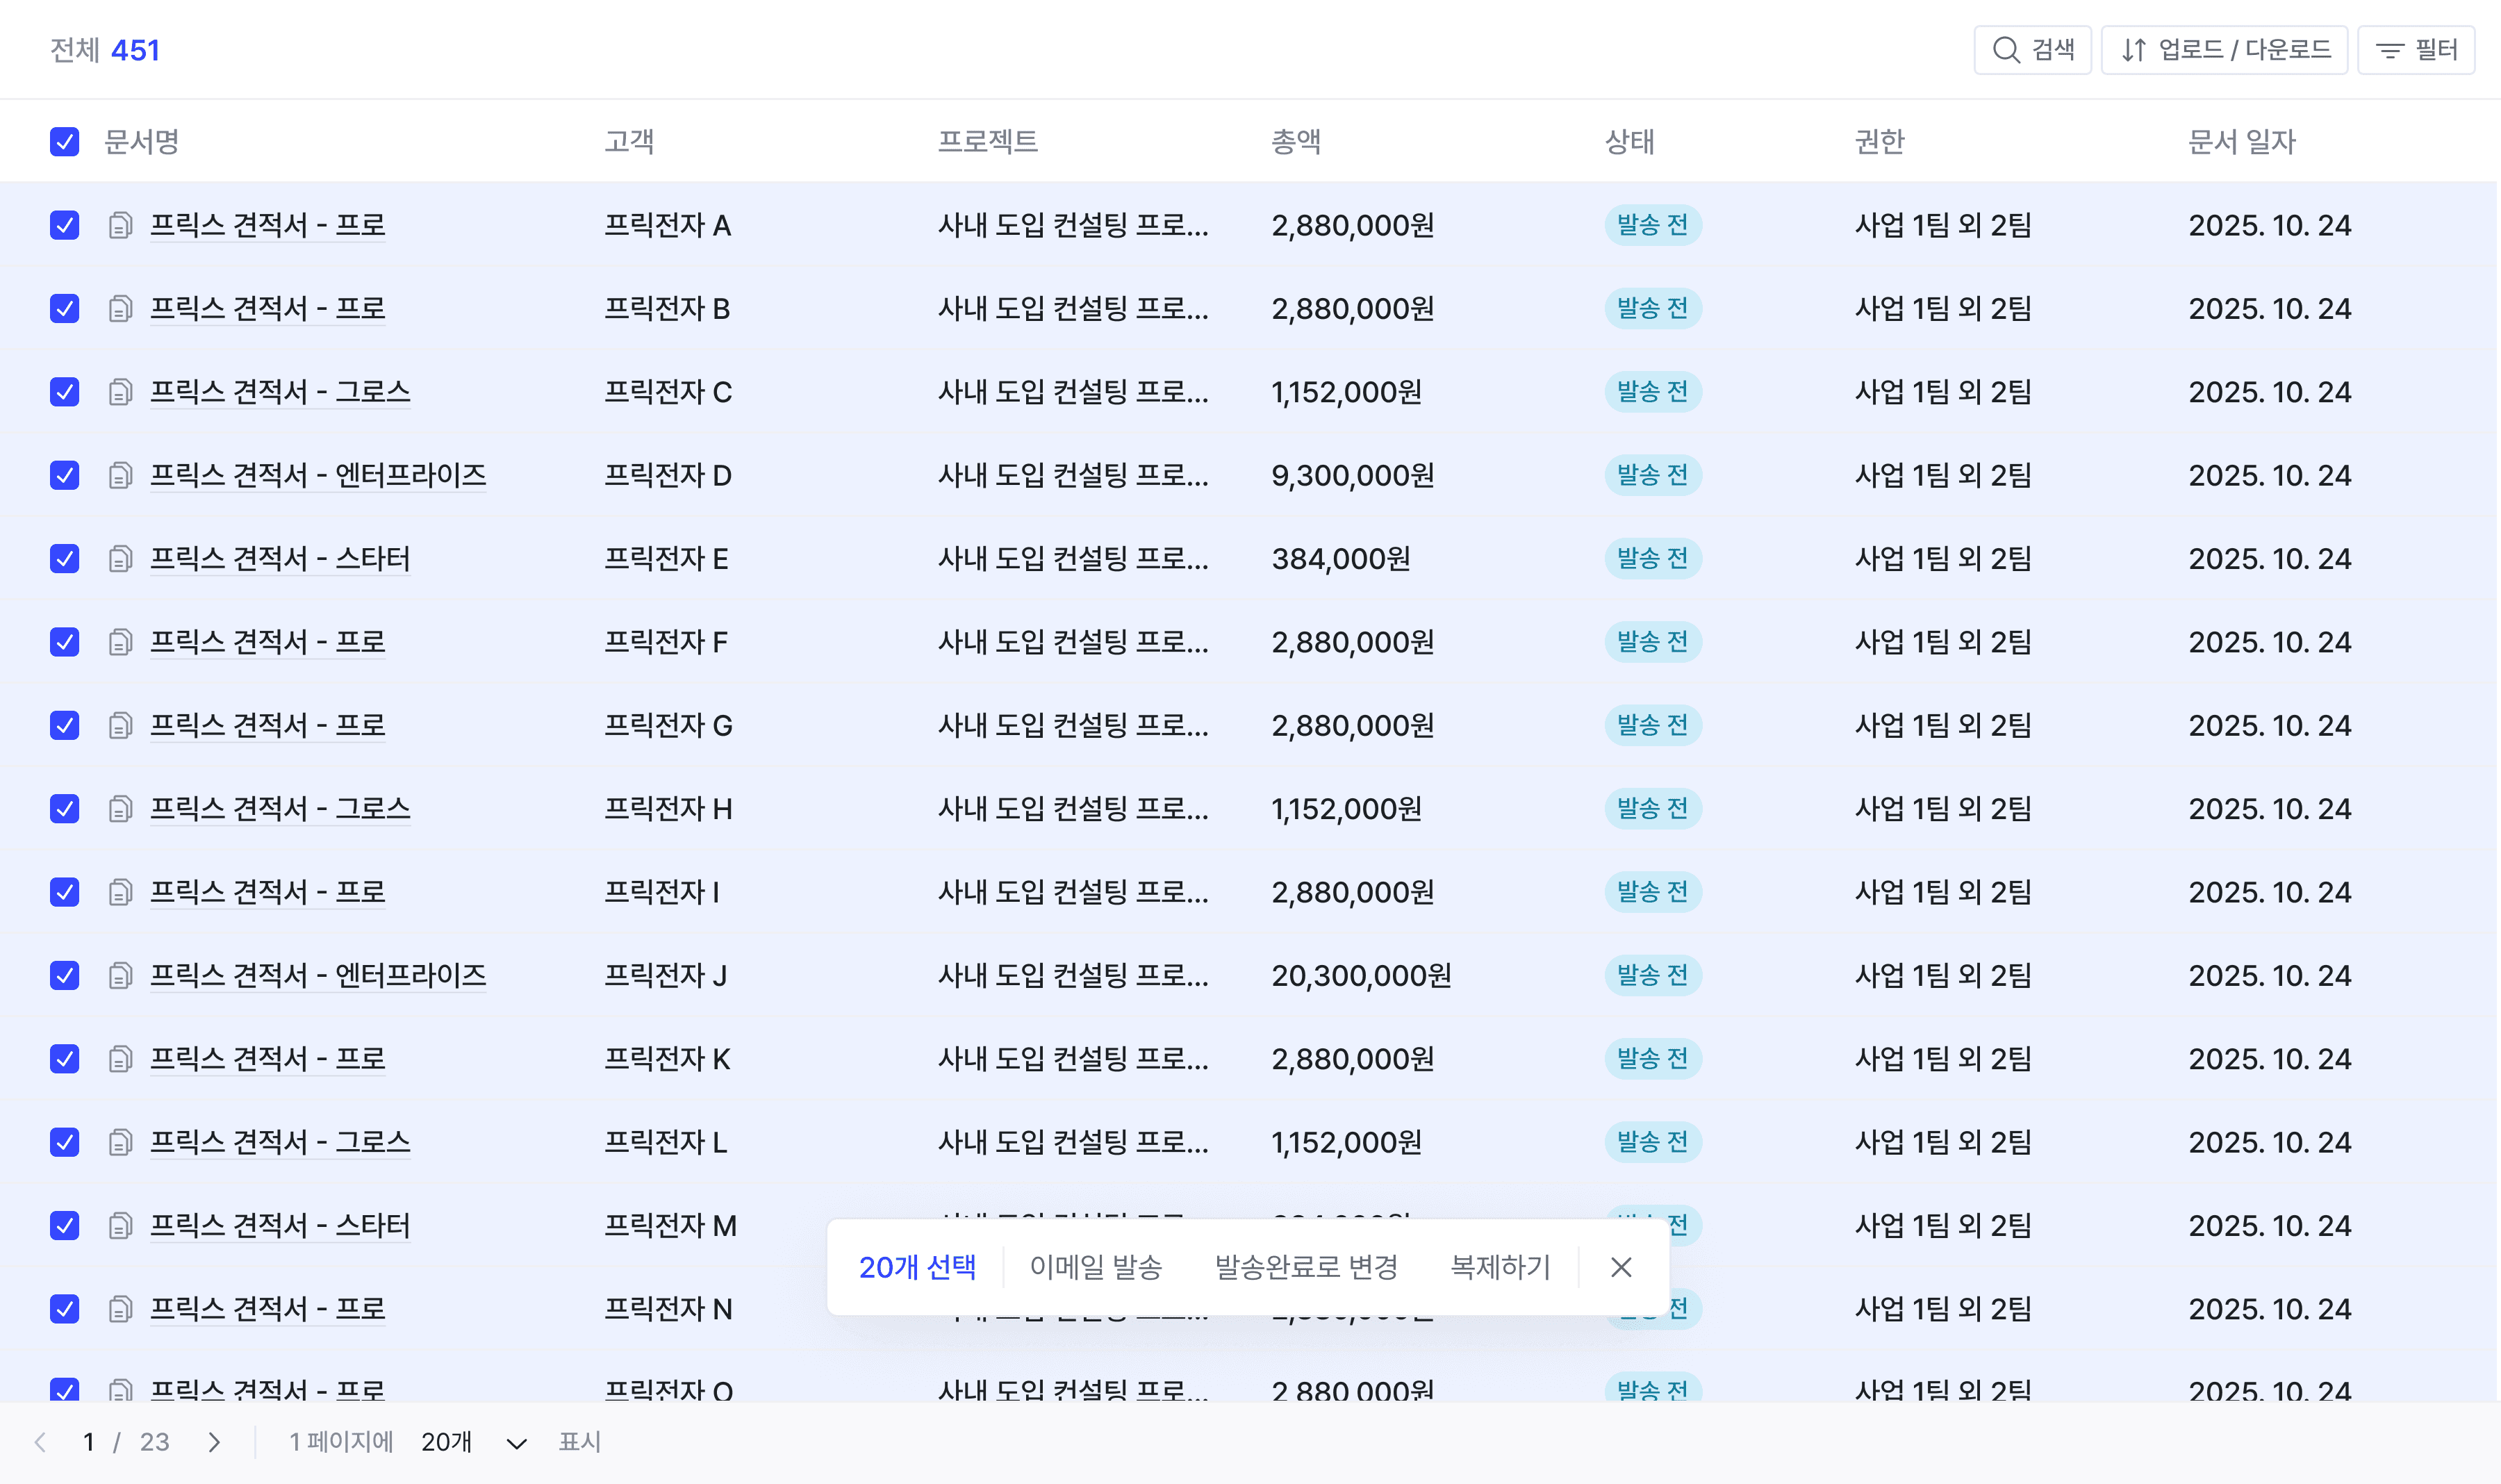Choose 이메일 발송 in action bar
The width and height of the screenshot is (2501, 1484).
point(1095,1267)
